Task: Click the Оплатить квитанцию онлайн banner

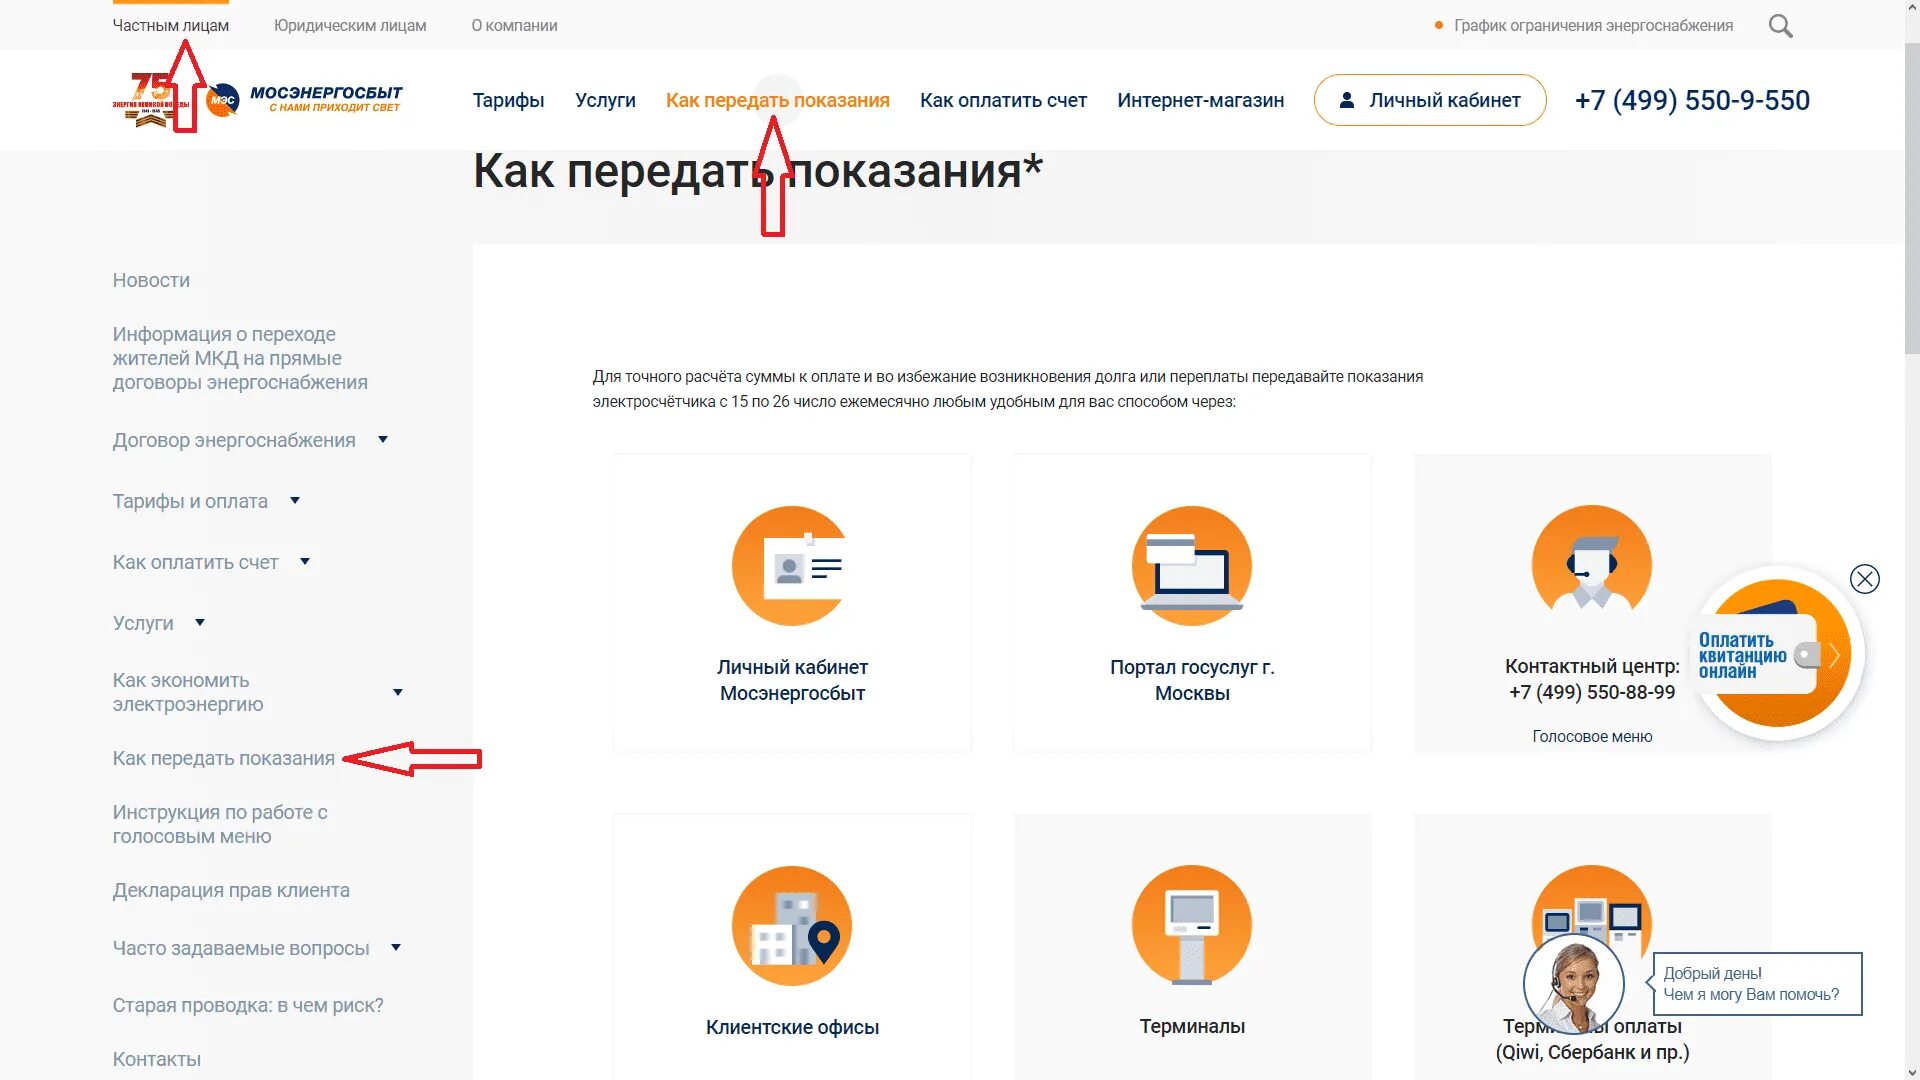Action: pyautogui.click(x=1775, y=655)
